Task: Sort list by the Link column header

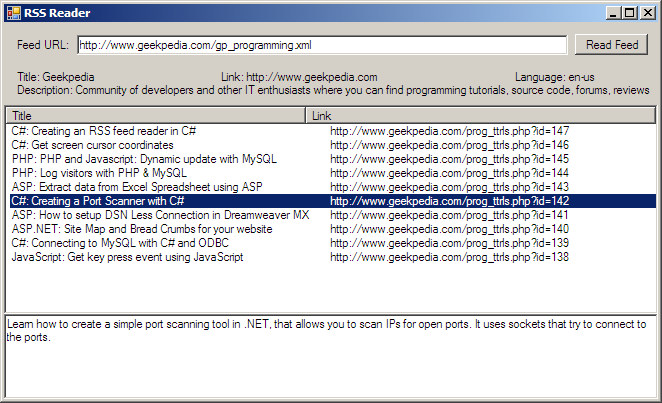Action: 480,116
